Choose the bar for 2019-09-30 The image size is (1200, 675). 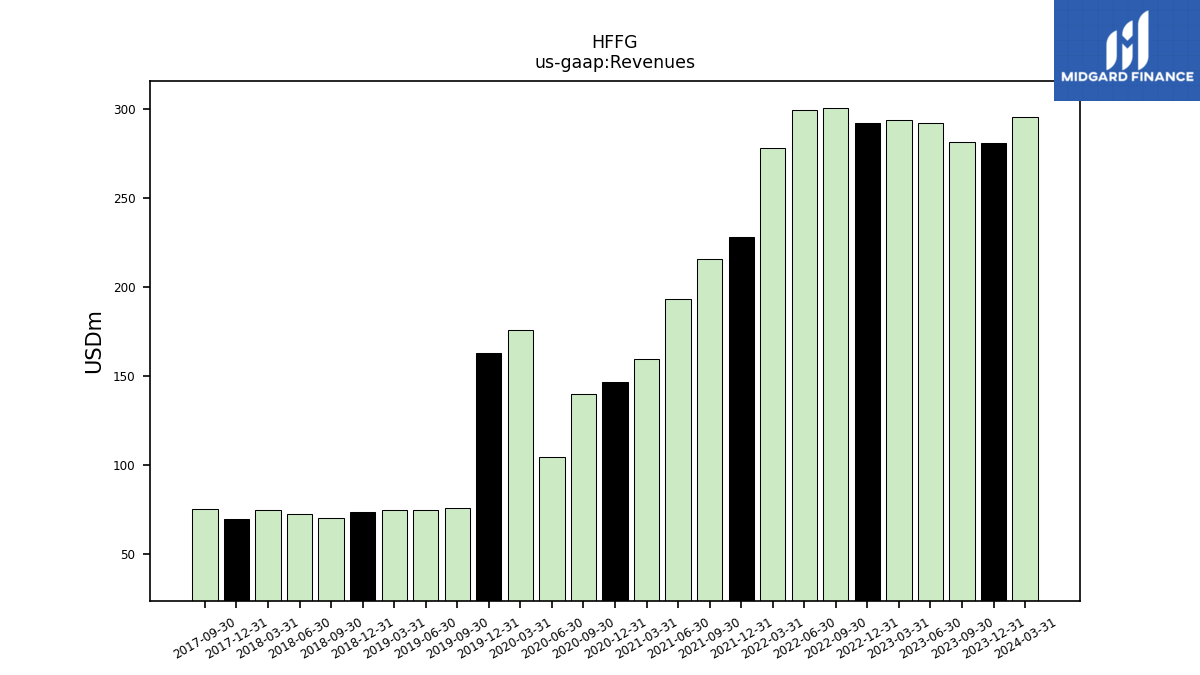pos(457,554)
